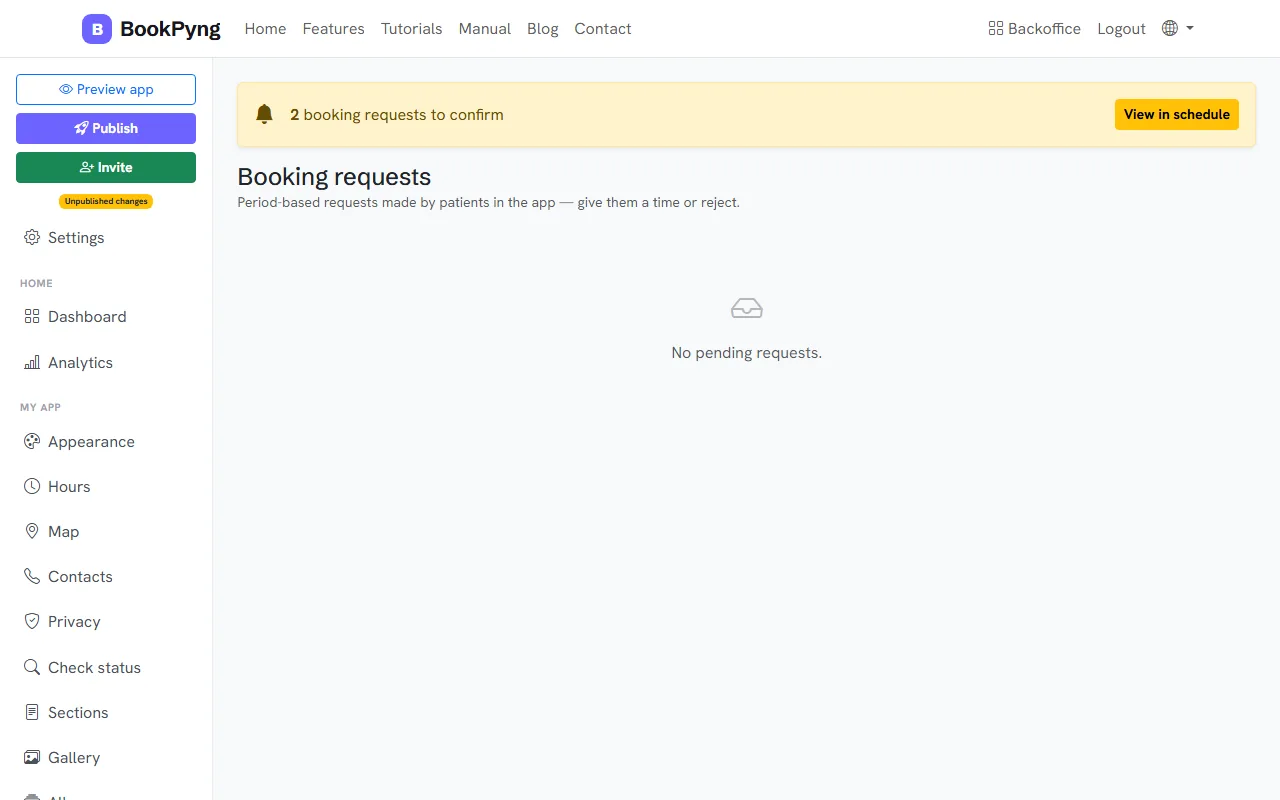Open the Contact menu item
This screenshot has height=800, width=1280.
(x=603, y=29)
